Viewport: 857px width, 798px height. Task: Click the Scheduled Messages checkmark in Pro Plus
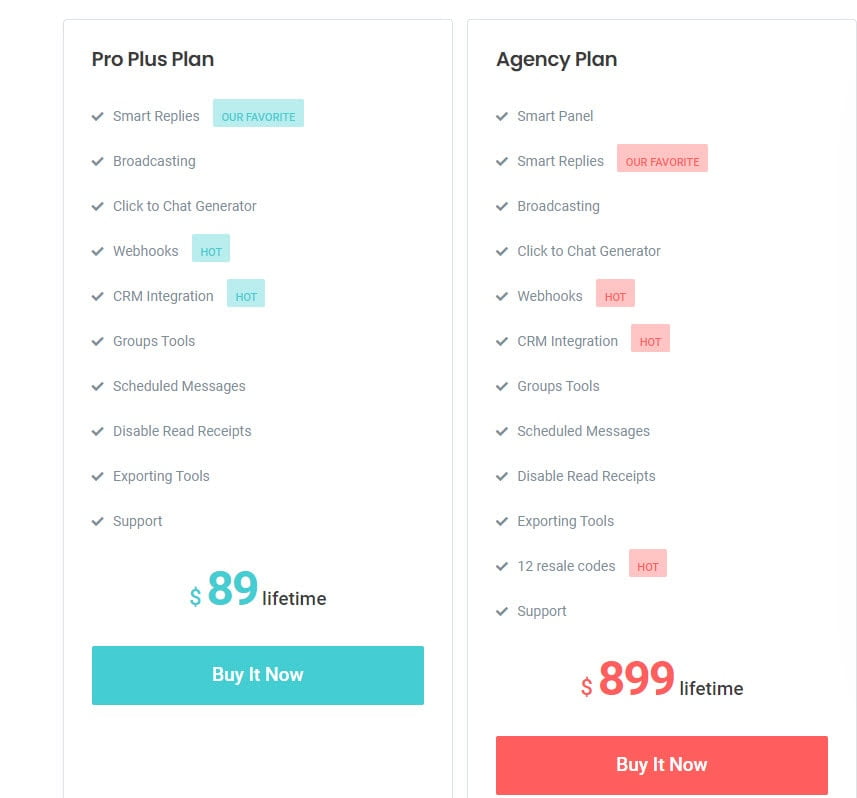tap(98, 386)
